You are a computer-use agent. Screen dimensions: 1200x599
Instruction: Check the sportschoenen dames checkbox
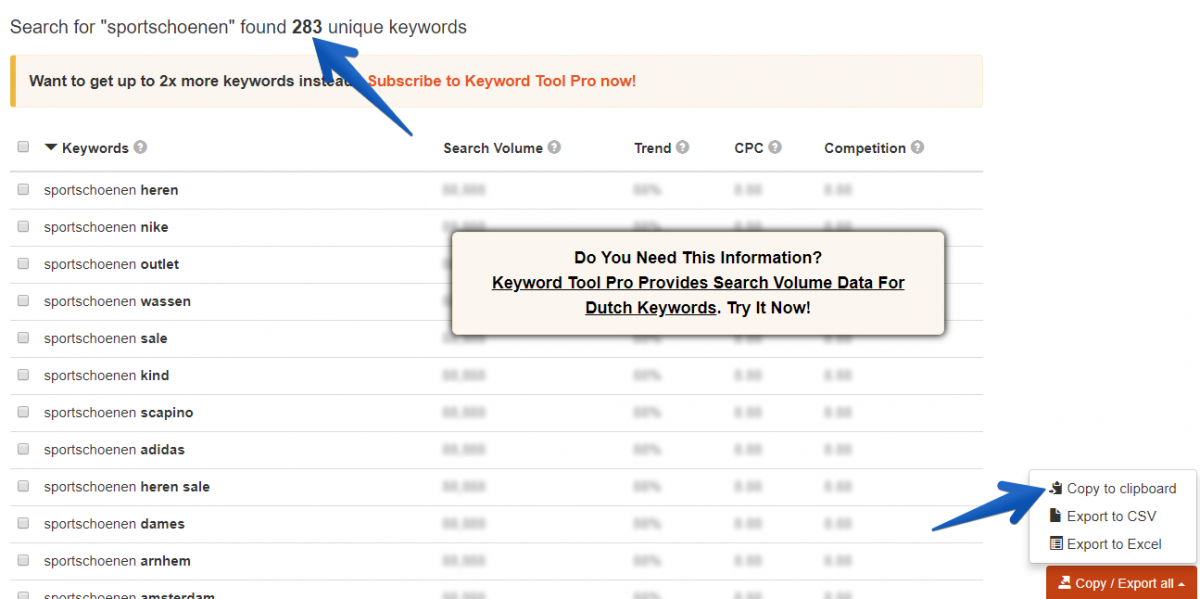click(x=22, y=523)
